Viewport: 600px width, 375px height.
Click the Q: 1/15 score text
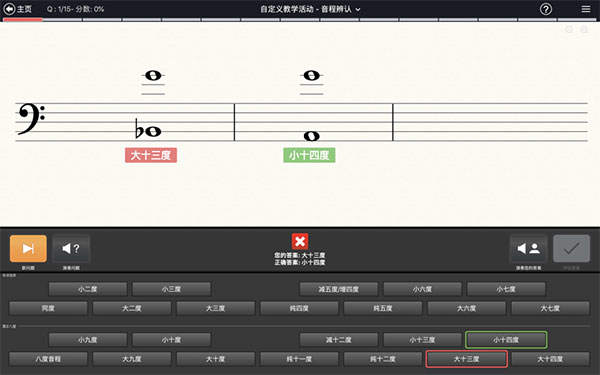click(75, 9)
